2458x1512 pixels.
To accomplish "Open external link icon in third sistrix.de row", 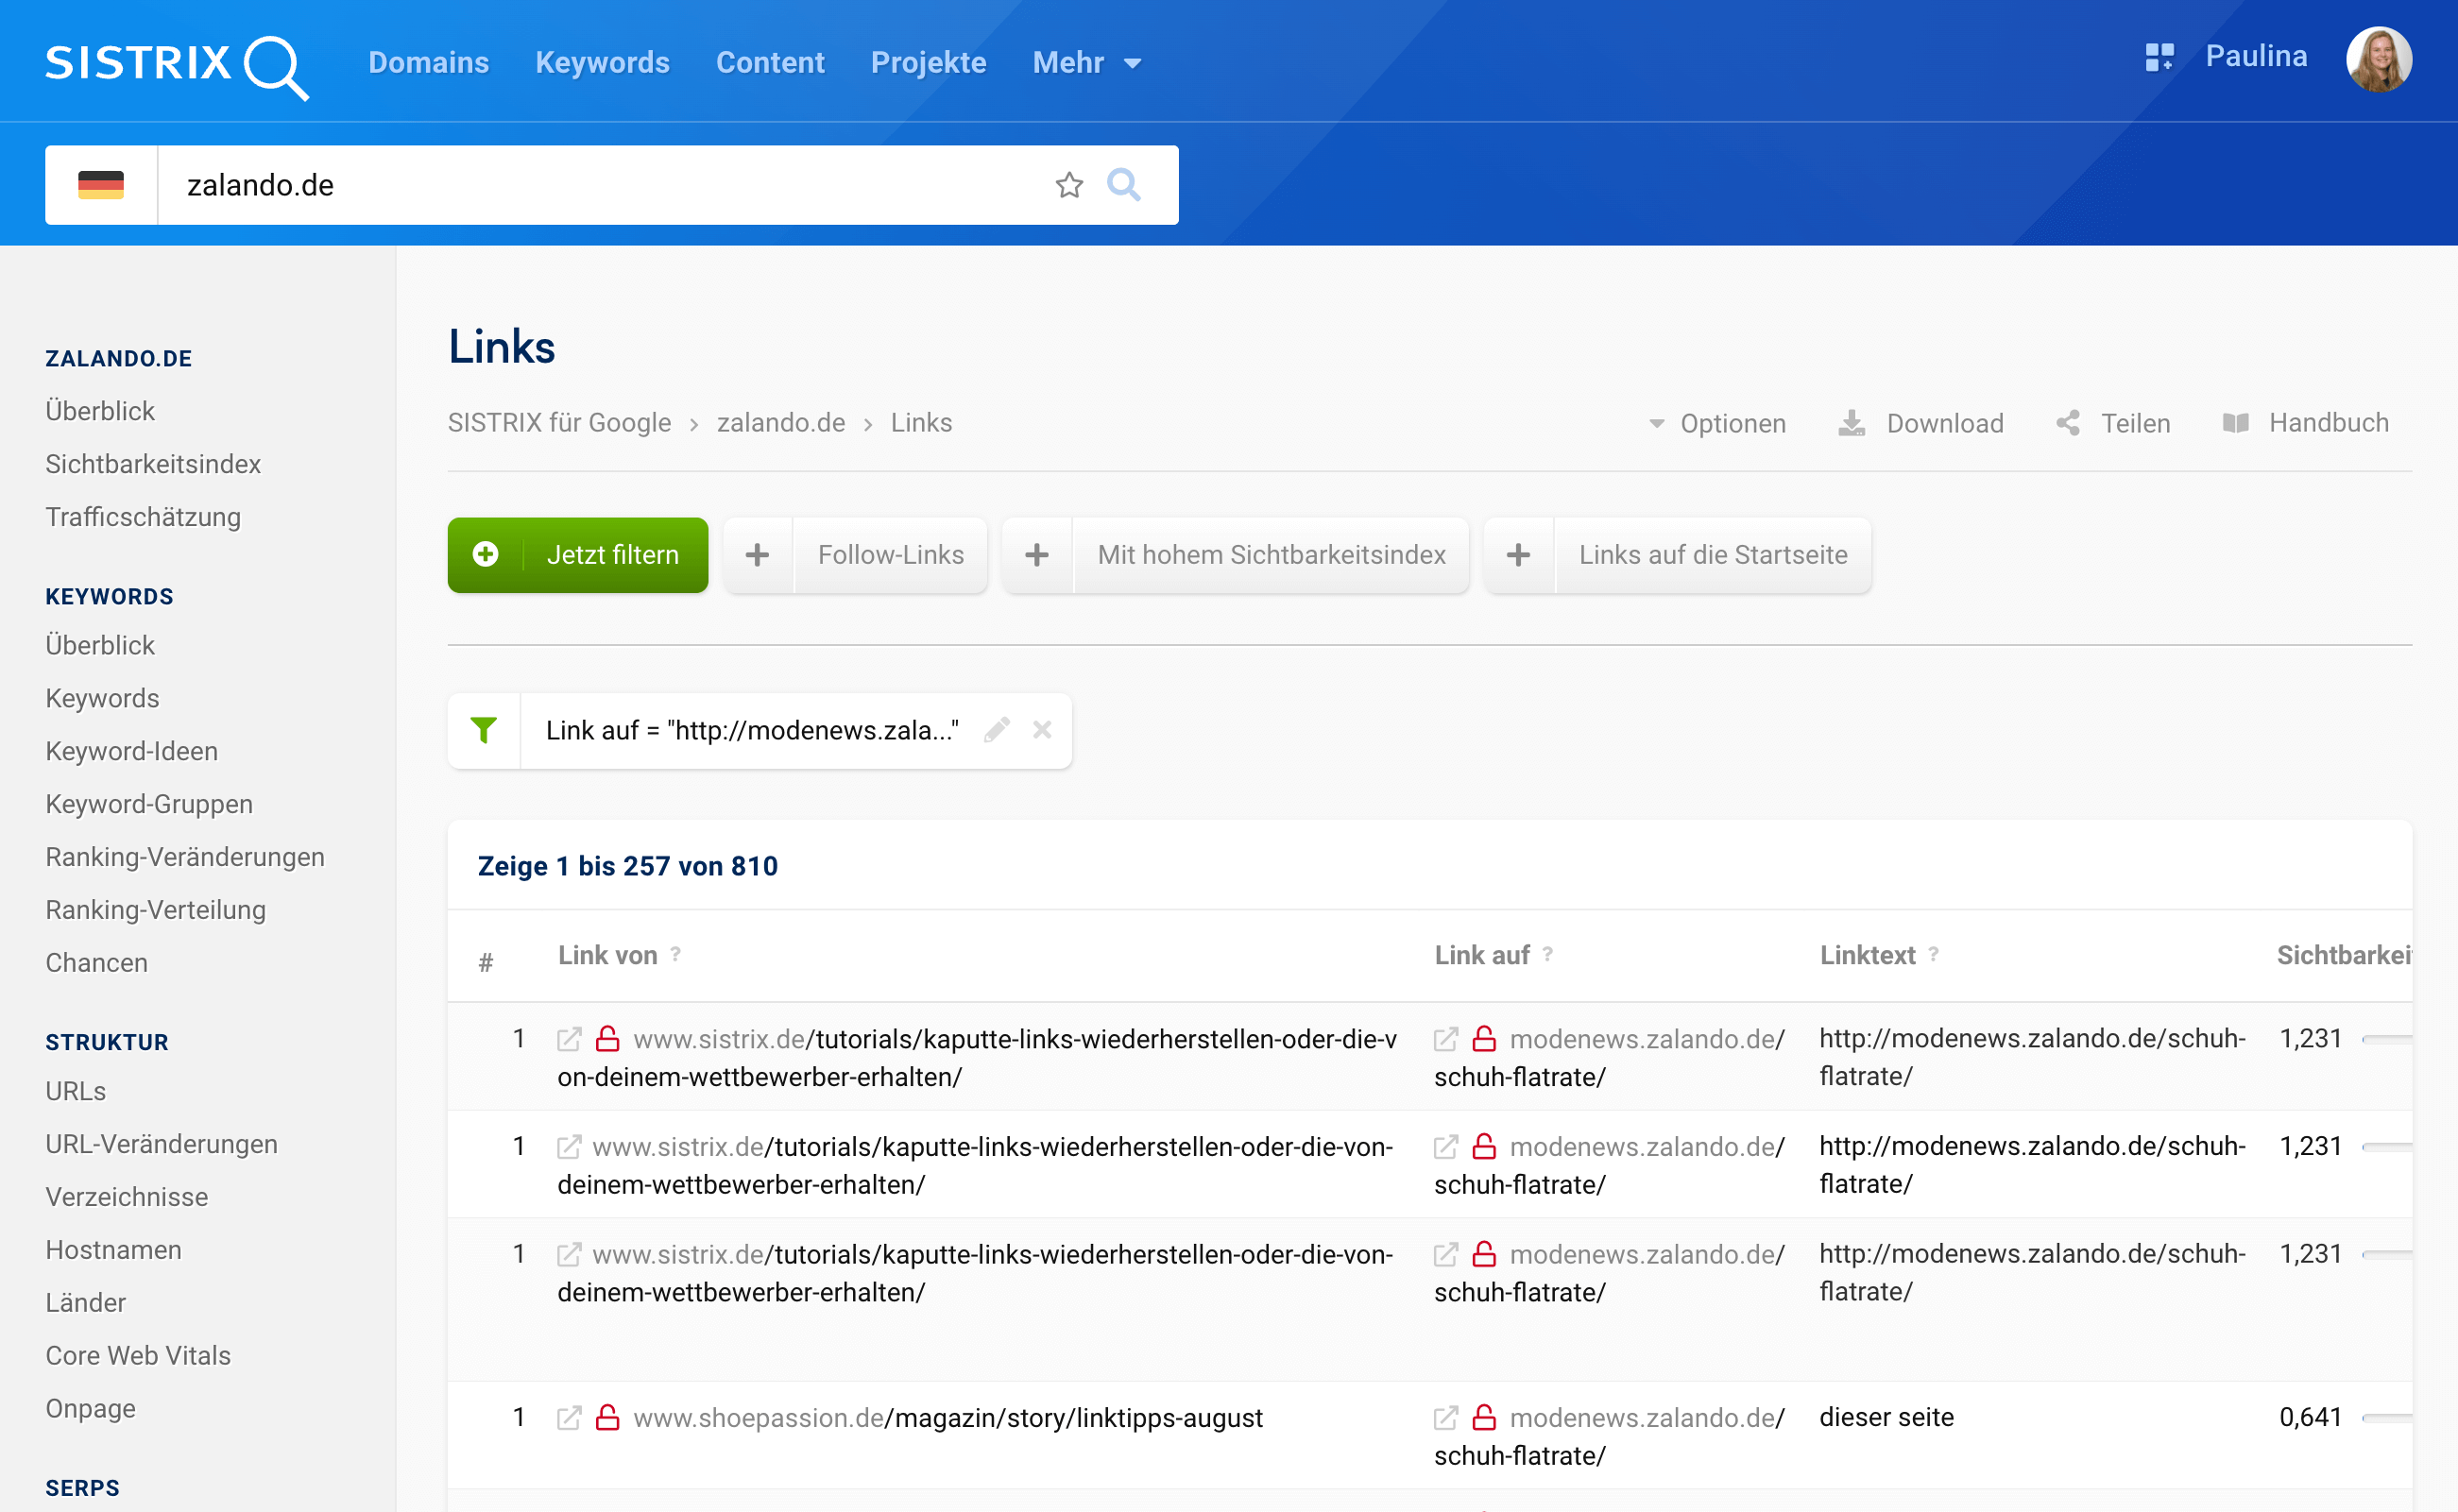I will (569, 1255).
